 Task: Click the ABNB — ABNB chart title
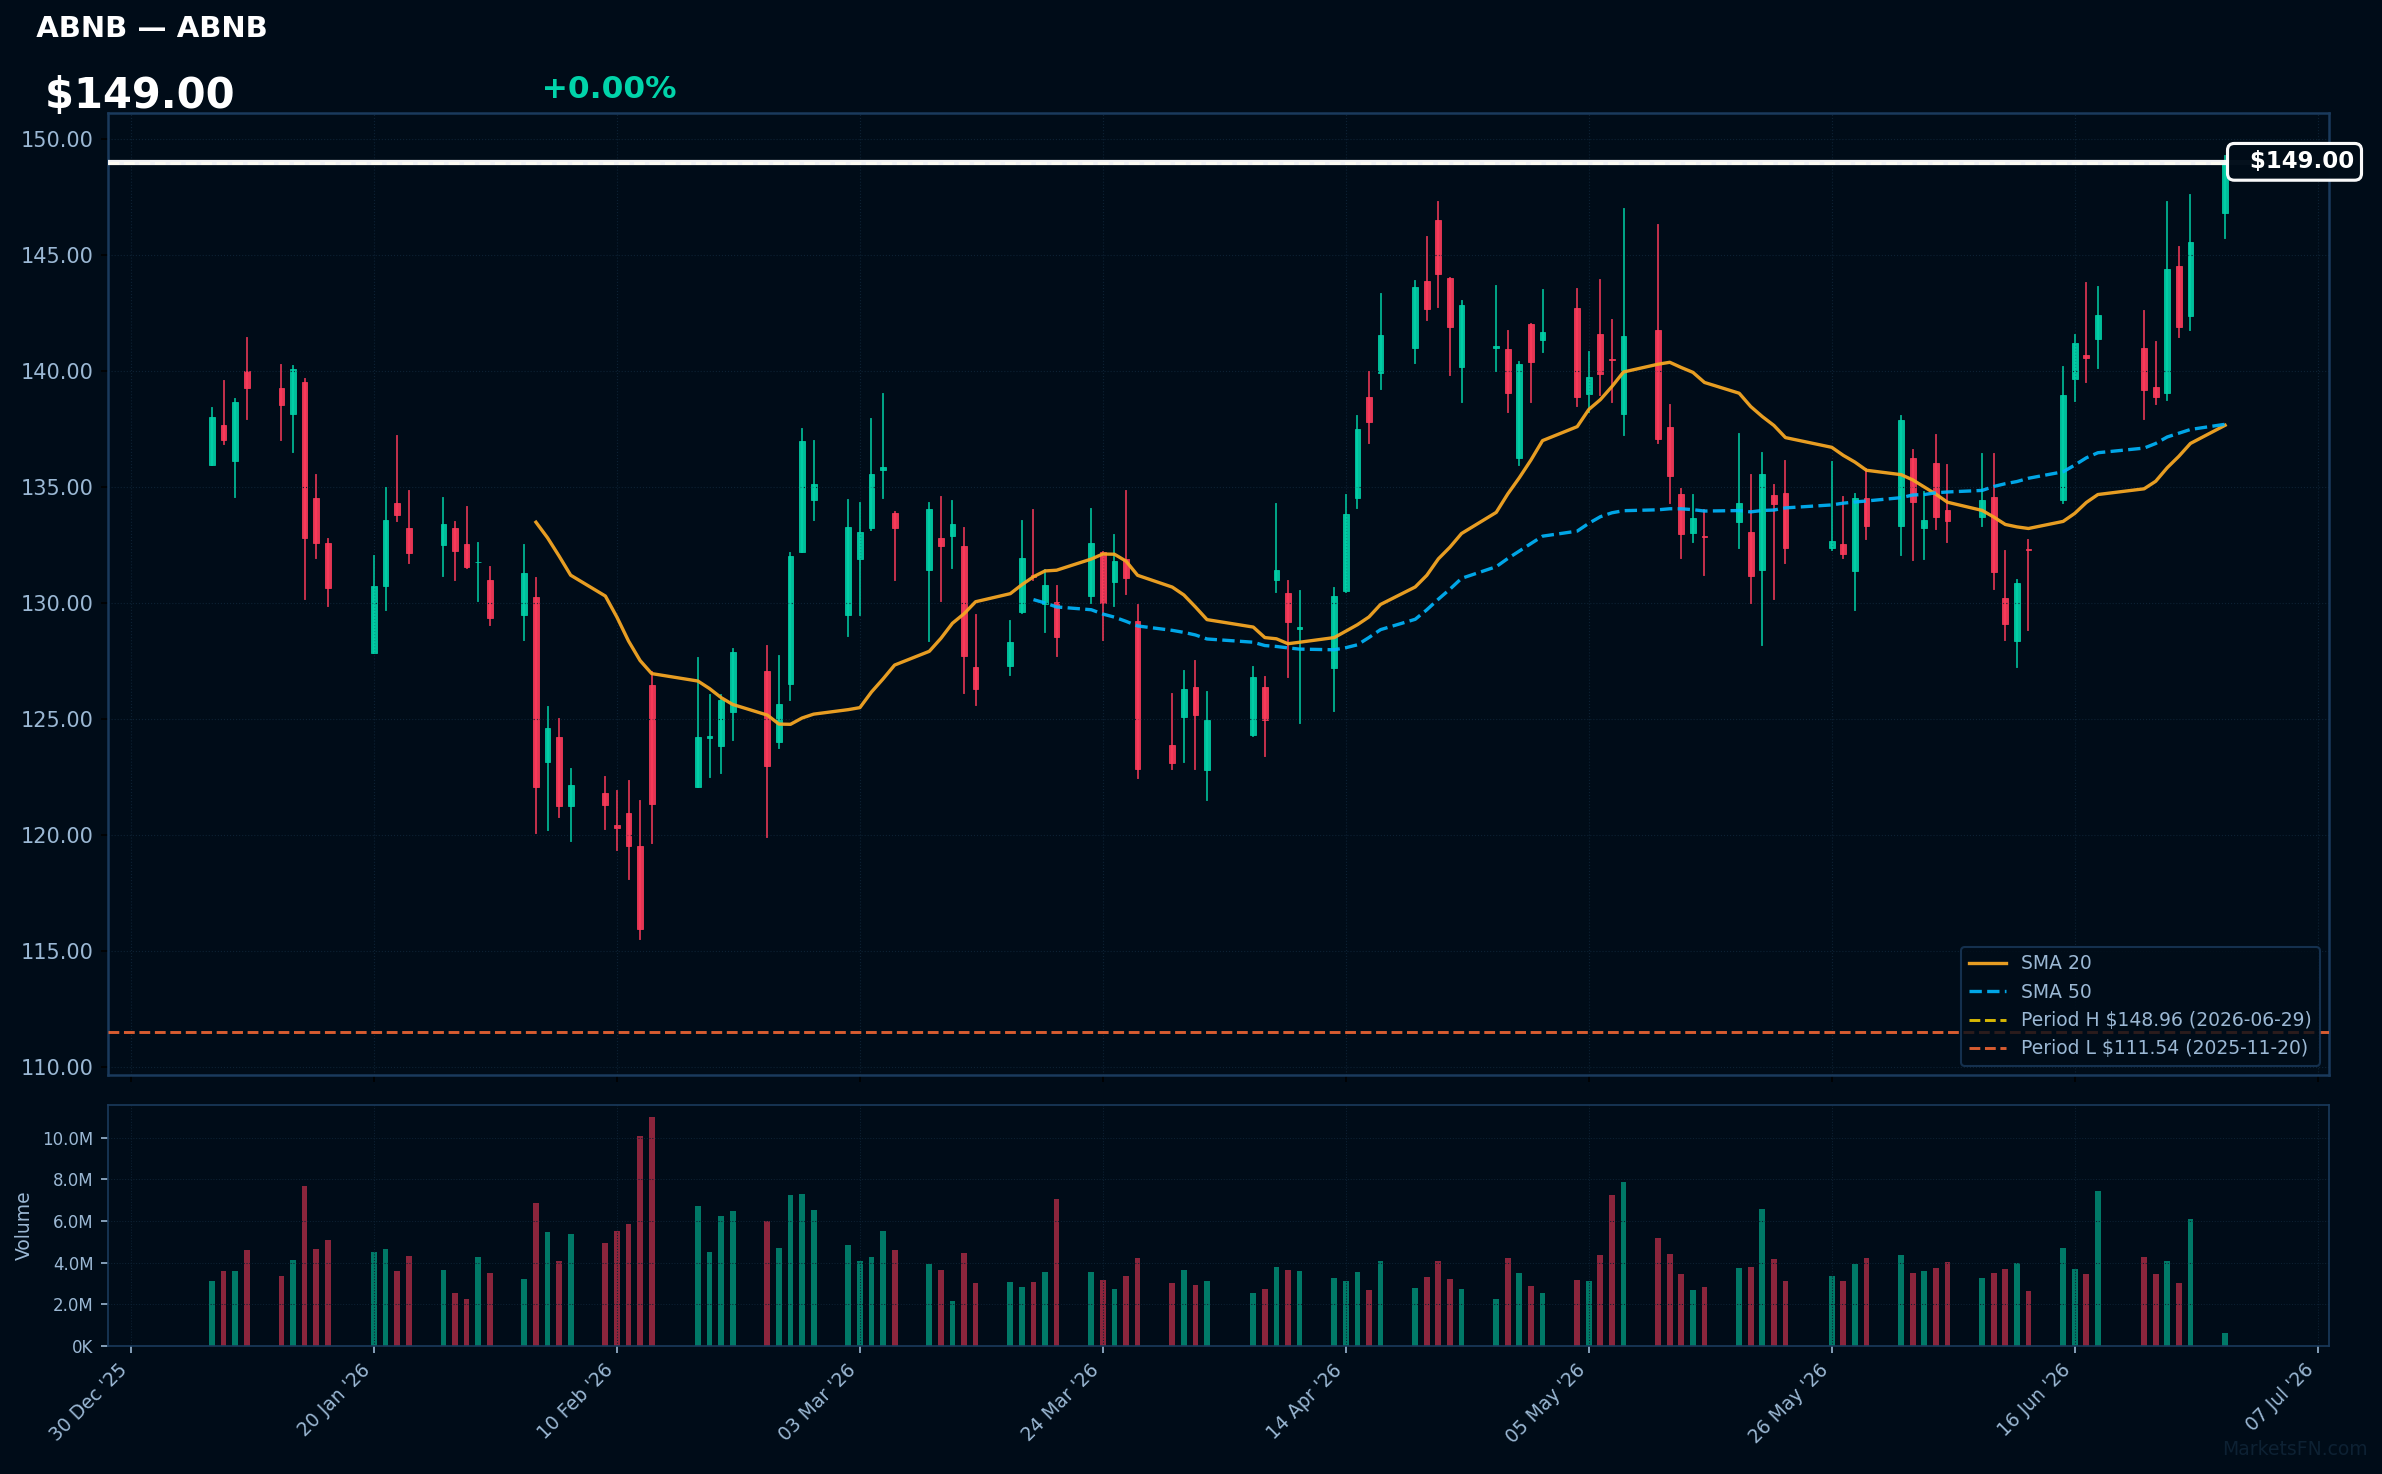pos(152,27)
